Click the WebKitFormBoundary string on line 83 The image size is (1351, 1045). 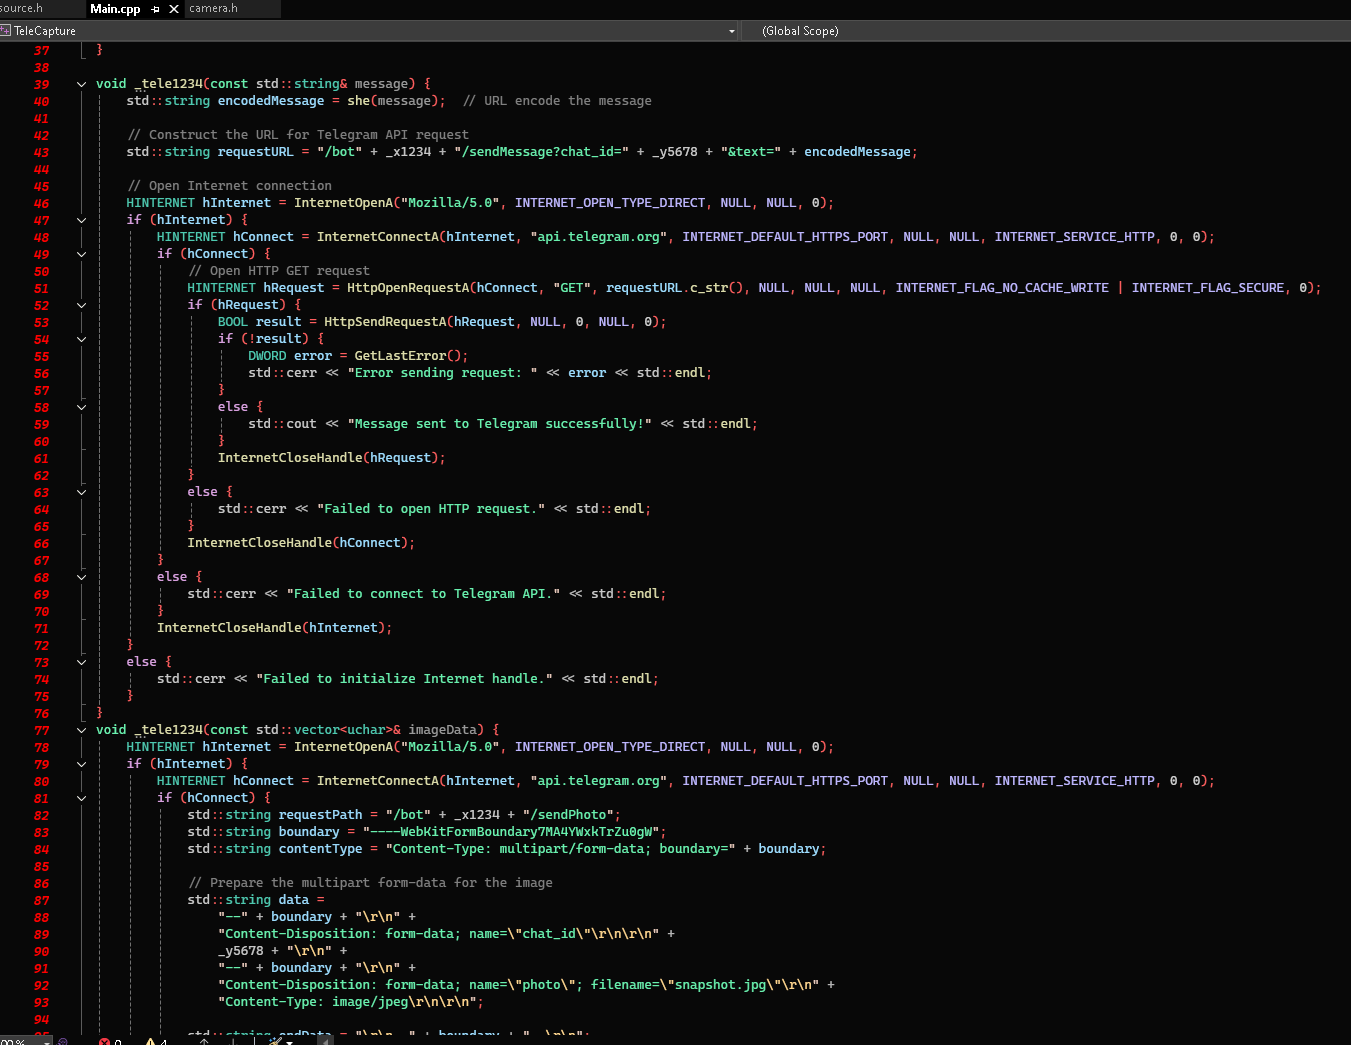pyautogui.click(x=511, y=832)
